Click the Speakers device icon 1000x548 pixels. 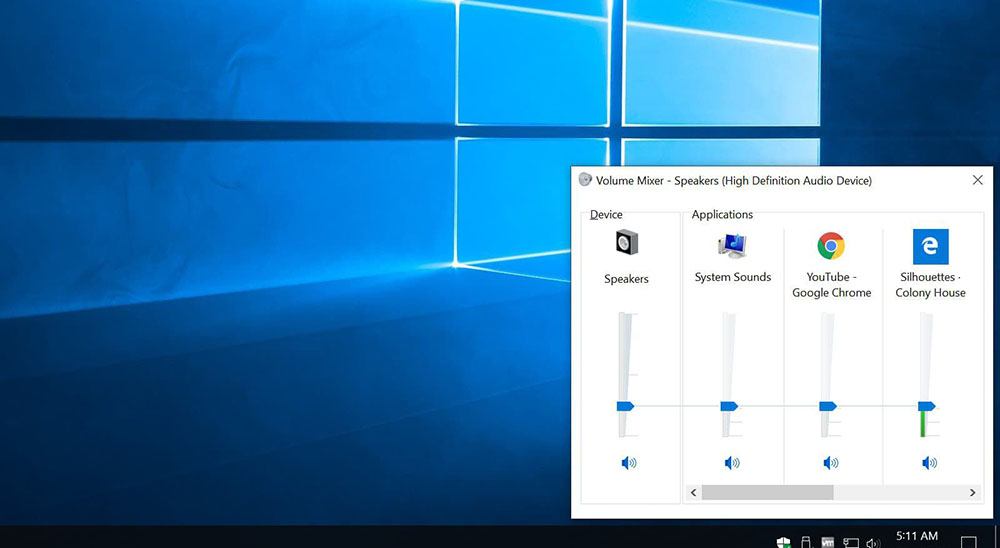[x=627, y=243]
